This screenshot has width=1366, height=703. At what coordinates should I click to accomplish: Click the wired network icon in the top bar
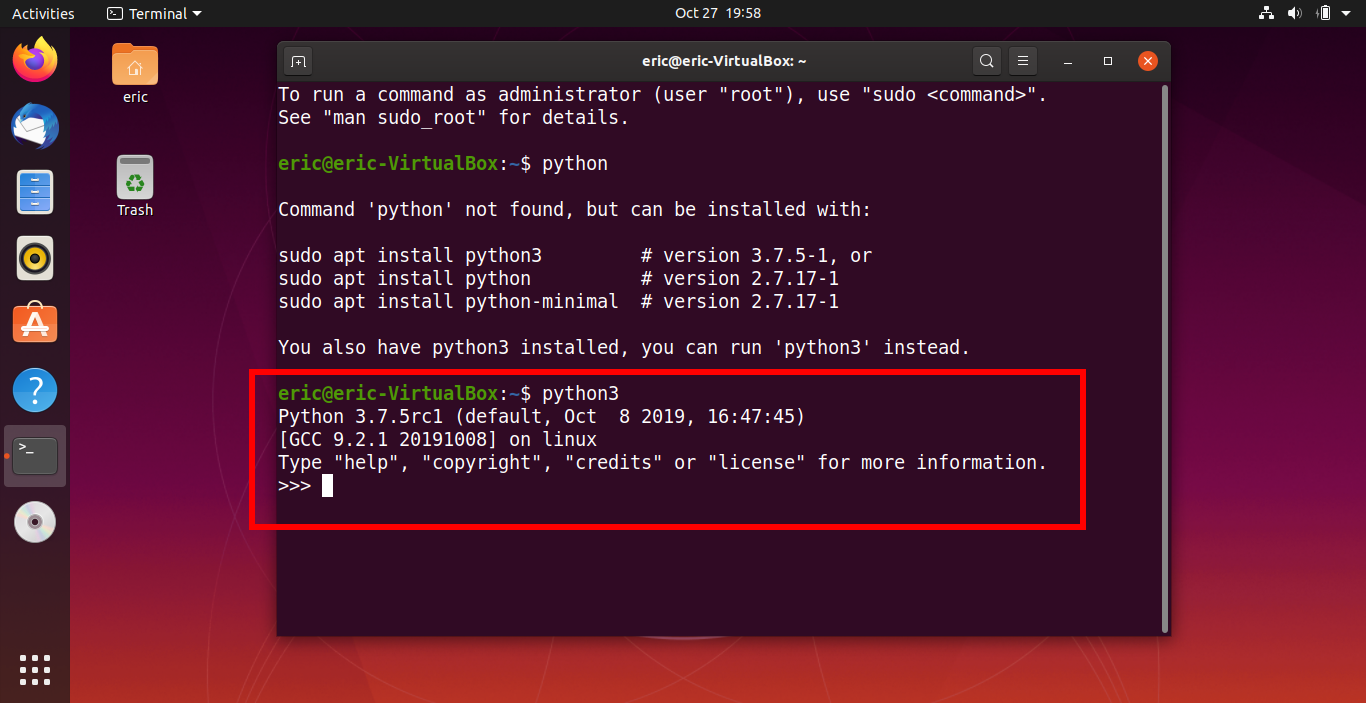[1266, 13]
